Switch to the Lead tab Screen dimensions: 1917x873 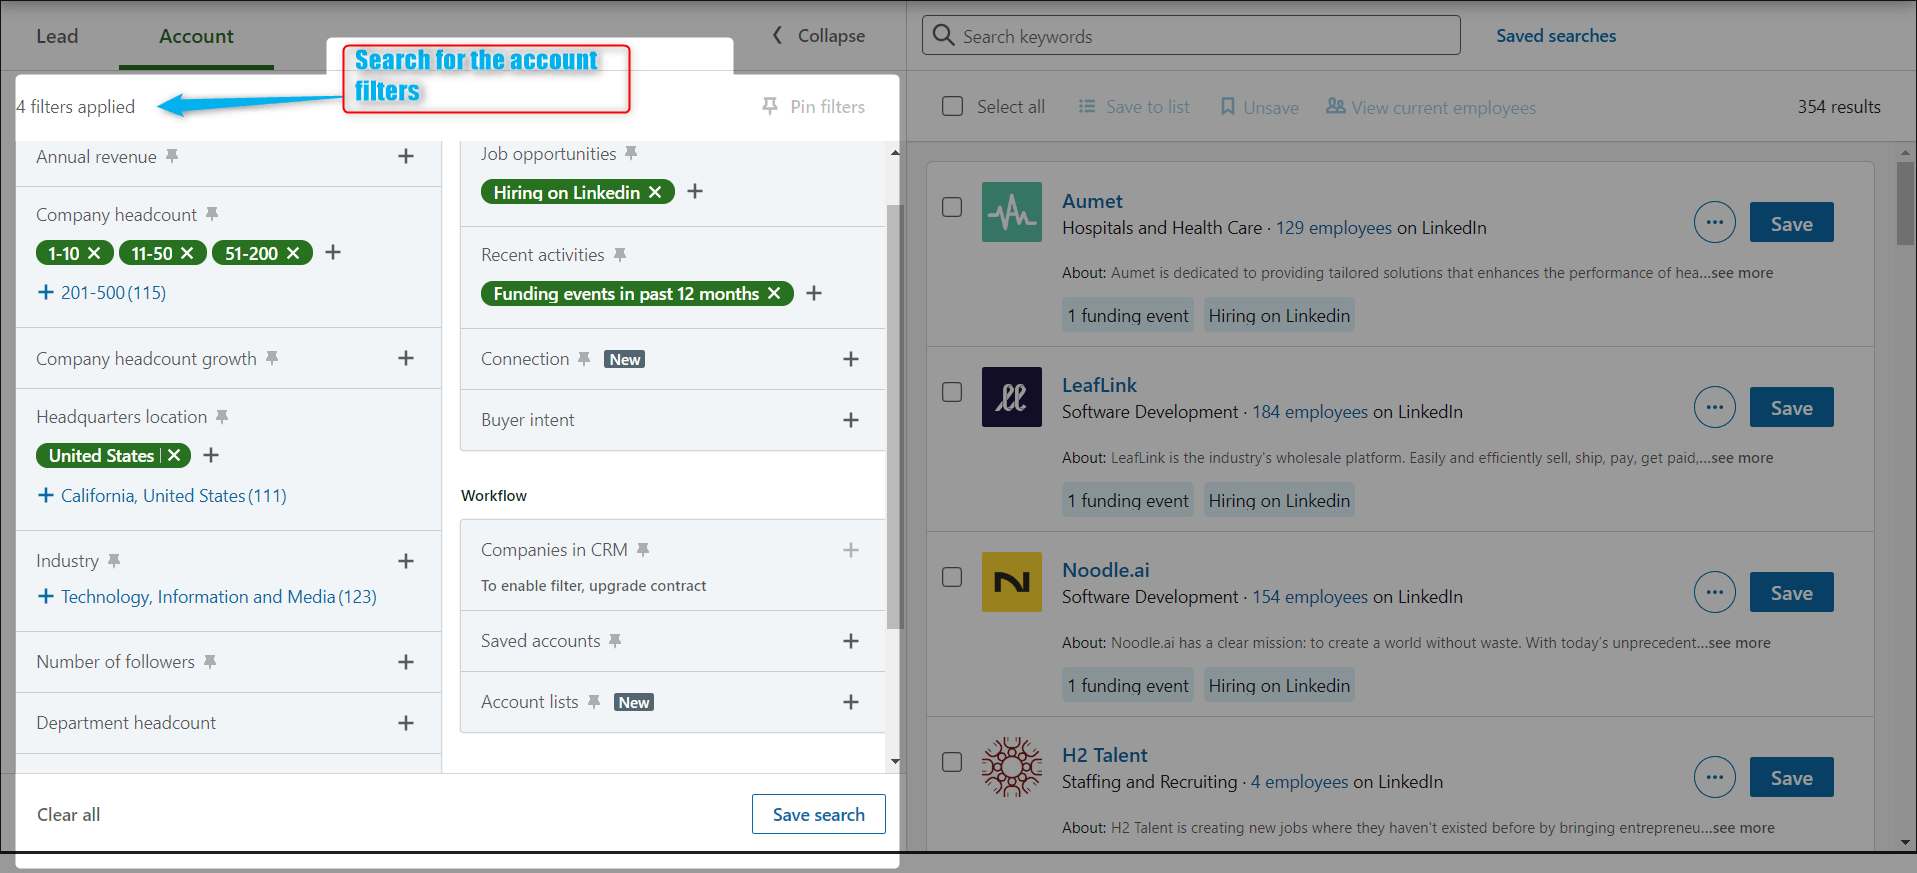[x=57, y=36]
